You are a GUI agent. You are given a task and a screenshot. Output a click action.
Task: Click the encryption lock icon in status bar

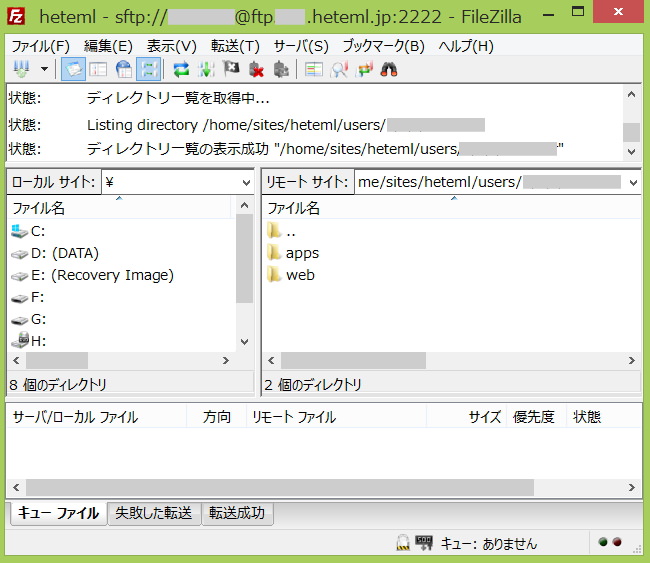coord(403,542)
